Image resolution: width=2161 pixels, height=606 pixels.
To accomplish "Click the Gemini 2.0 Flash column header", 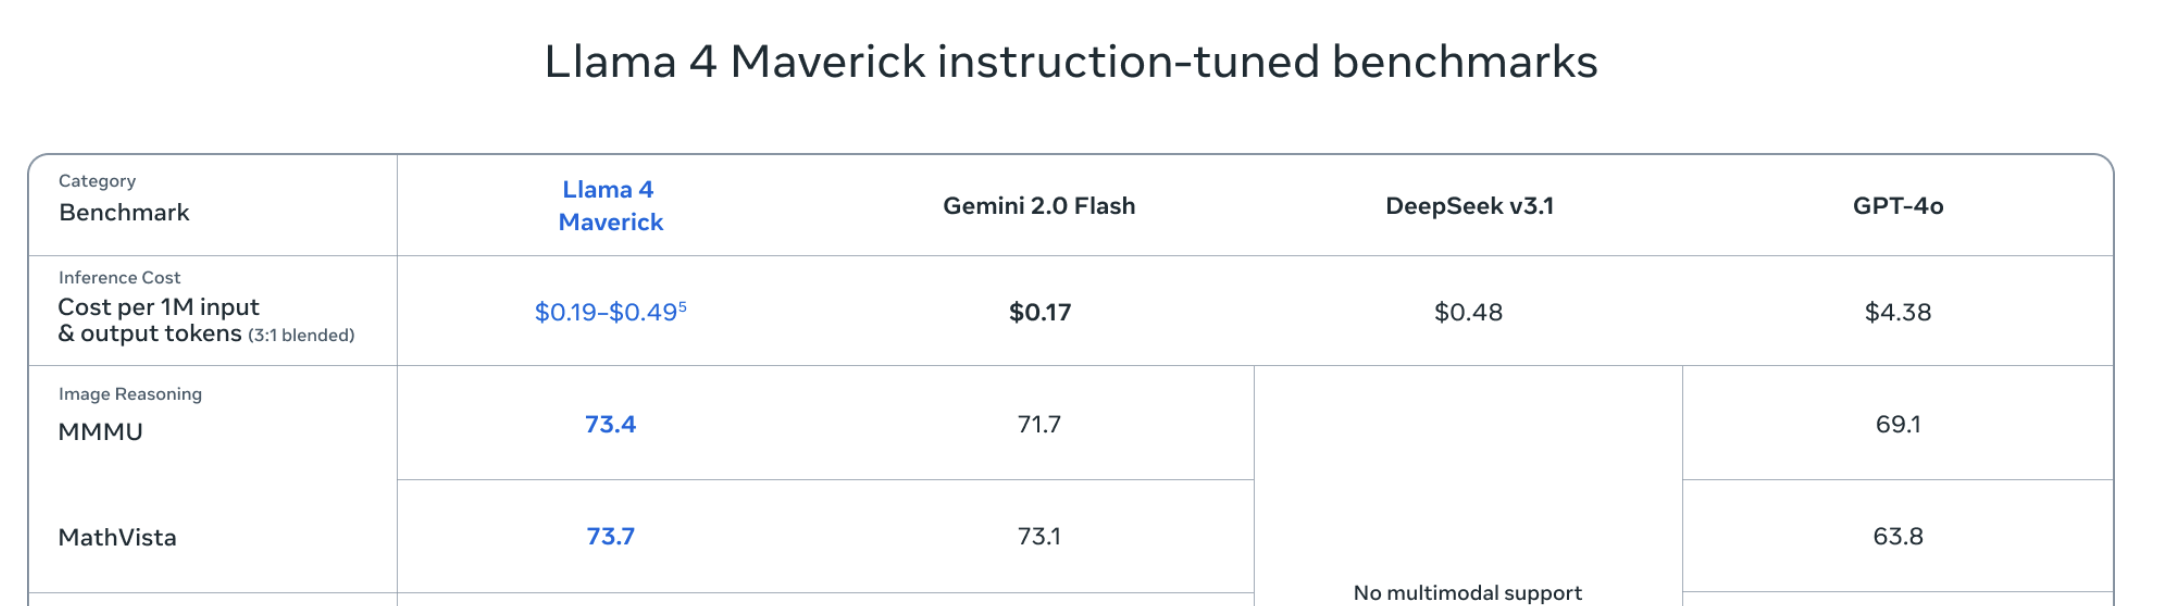I will coord(1039,206).
